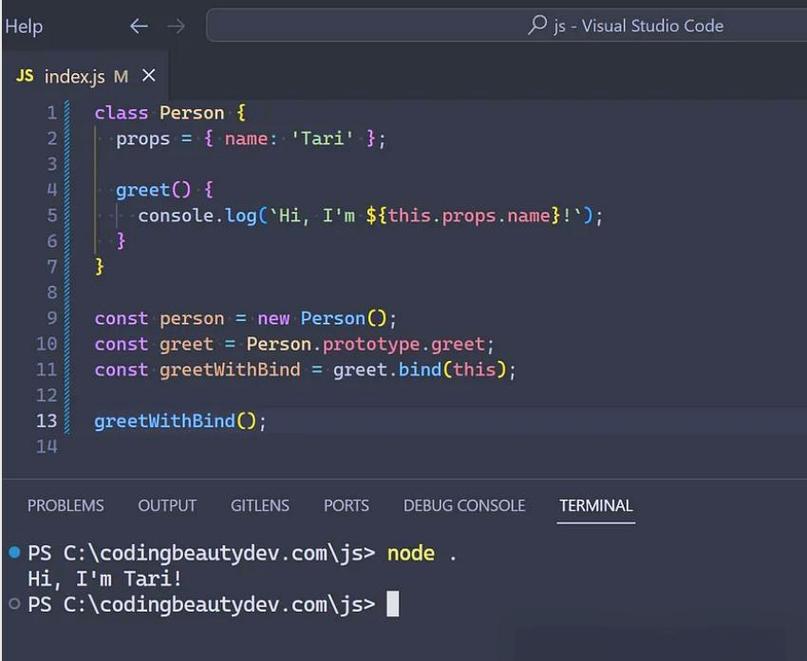Open the Help menu
The width and height of the screenshot is (807, 661).
click(x=24, y=25)
